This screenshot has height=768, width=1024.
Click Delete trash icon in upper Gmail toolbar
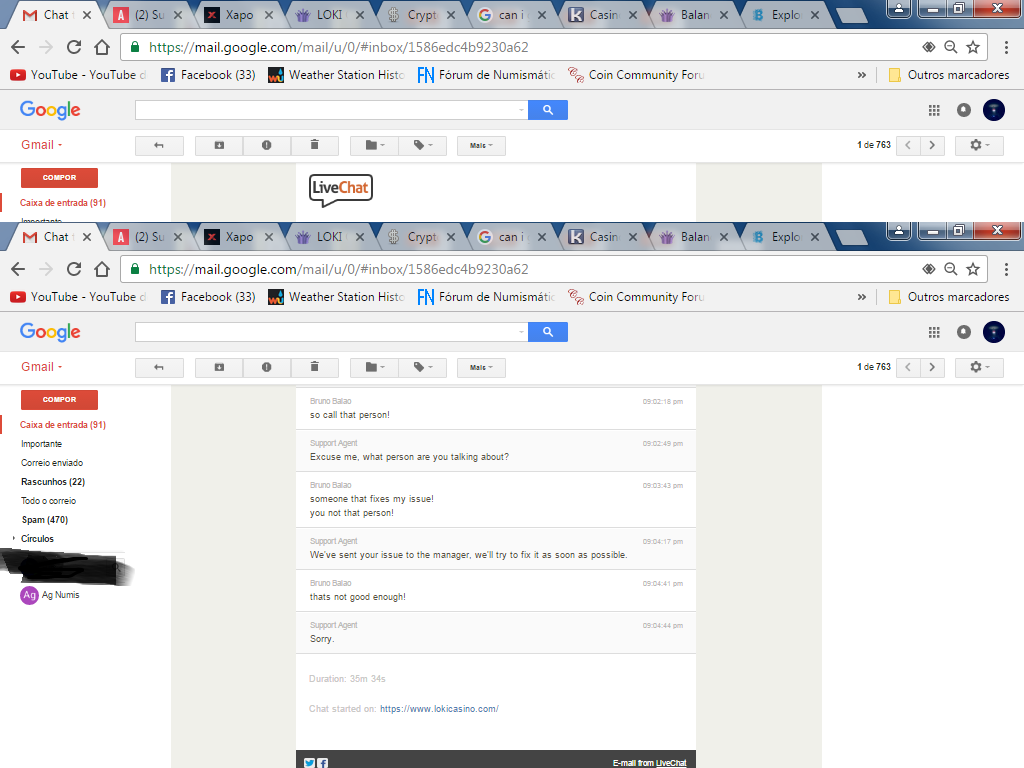pyautogui.click(x=314, y=146)
